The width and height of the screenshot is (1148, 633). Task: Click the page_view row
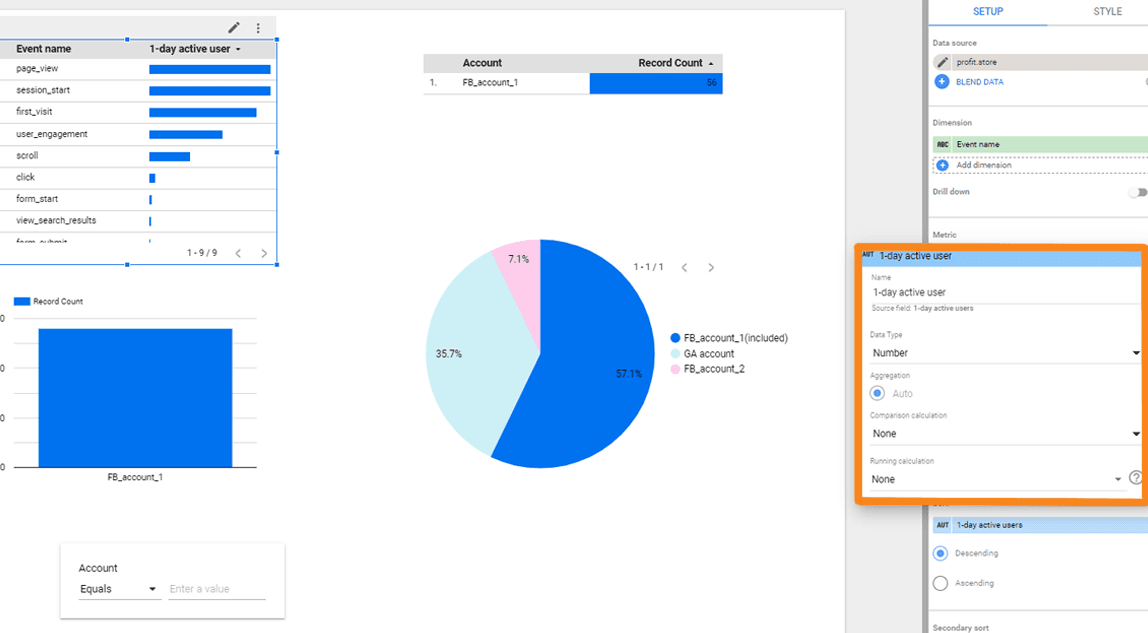[x=138, y=69]
